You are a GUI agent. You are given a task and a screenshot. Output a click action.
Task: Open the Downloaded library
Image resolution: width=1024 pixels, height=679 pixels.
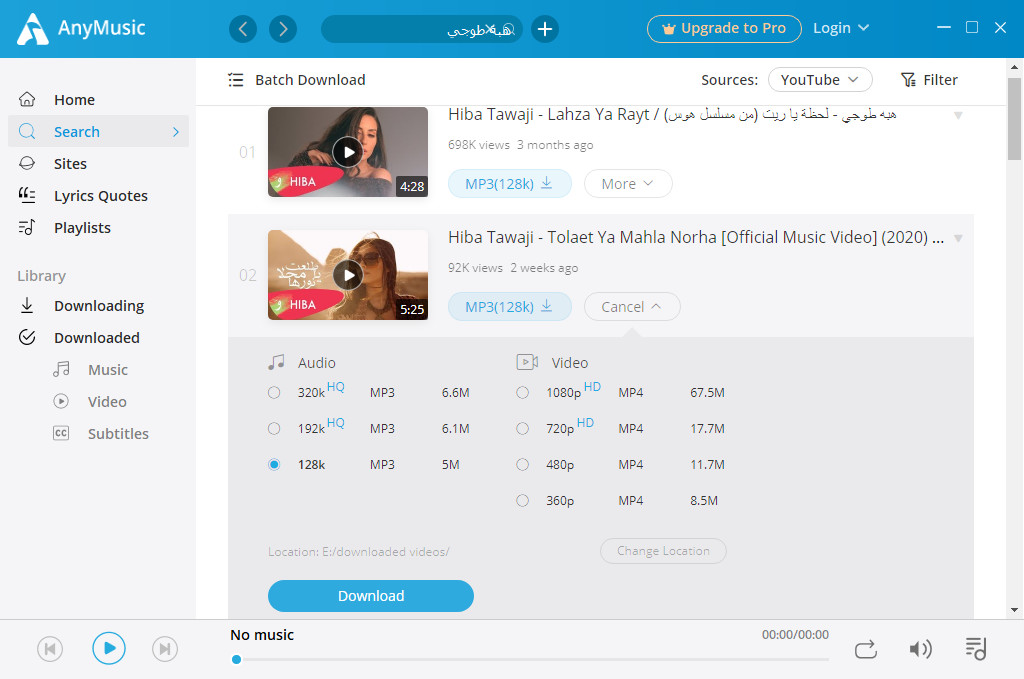point(98,337)
